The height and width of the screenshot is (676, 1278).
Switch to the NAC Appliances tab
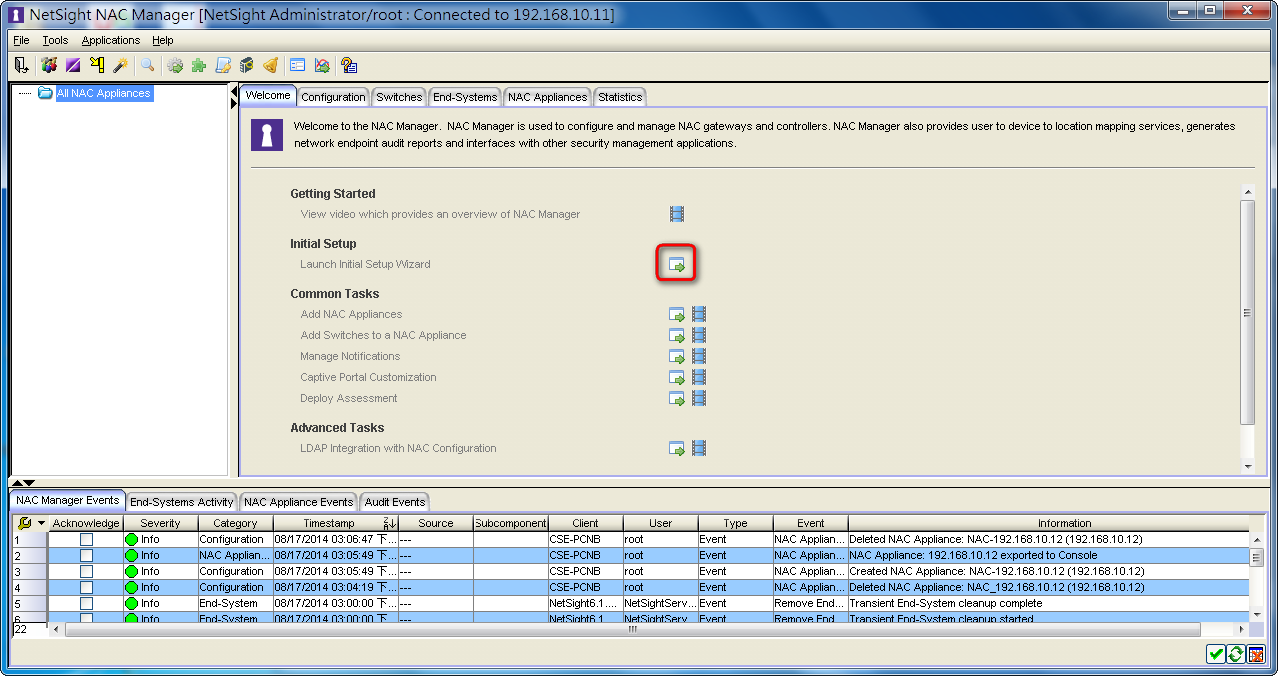547,97
